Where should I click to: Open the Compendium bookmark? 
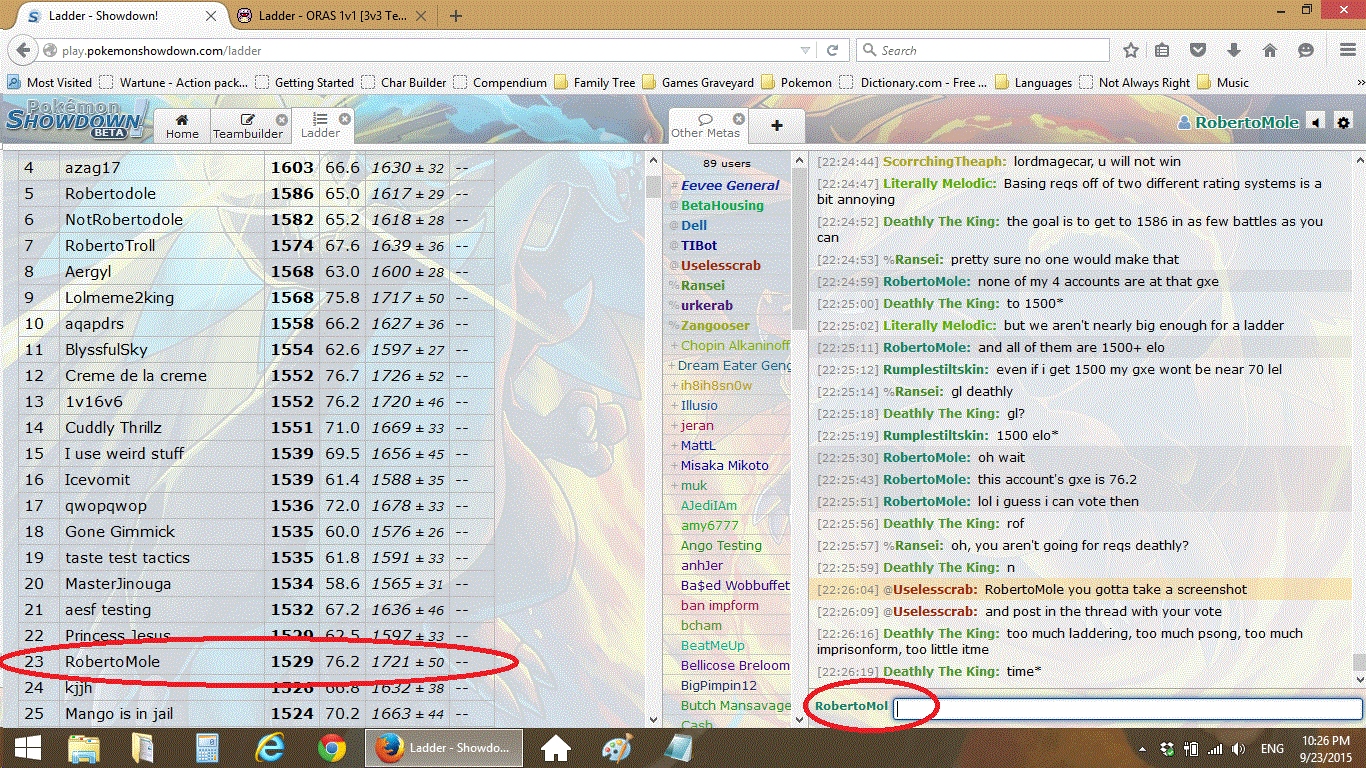coord(500,83)
